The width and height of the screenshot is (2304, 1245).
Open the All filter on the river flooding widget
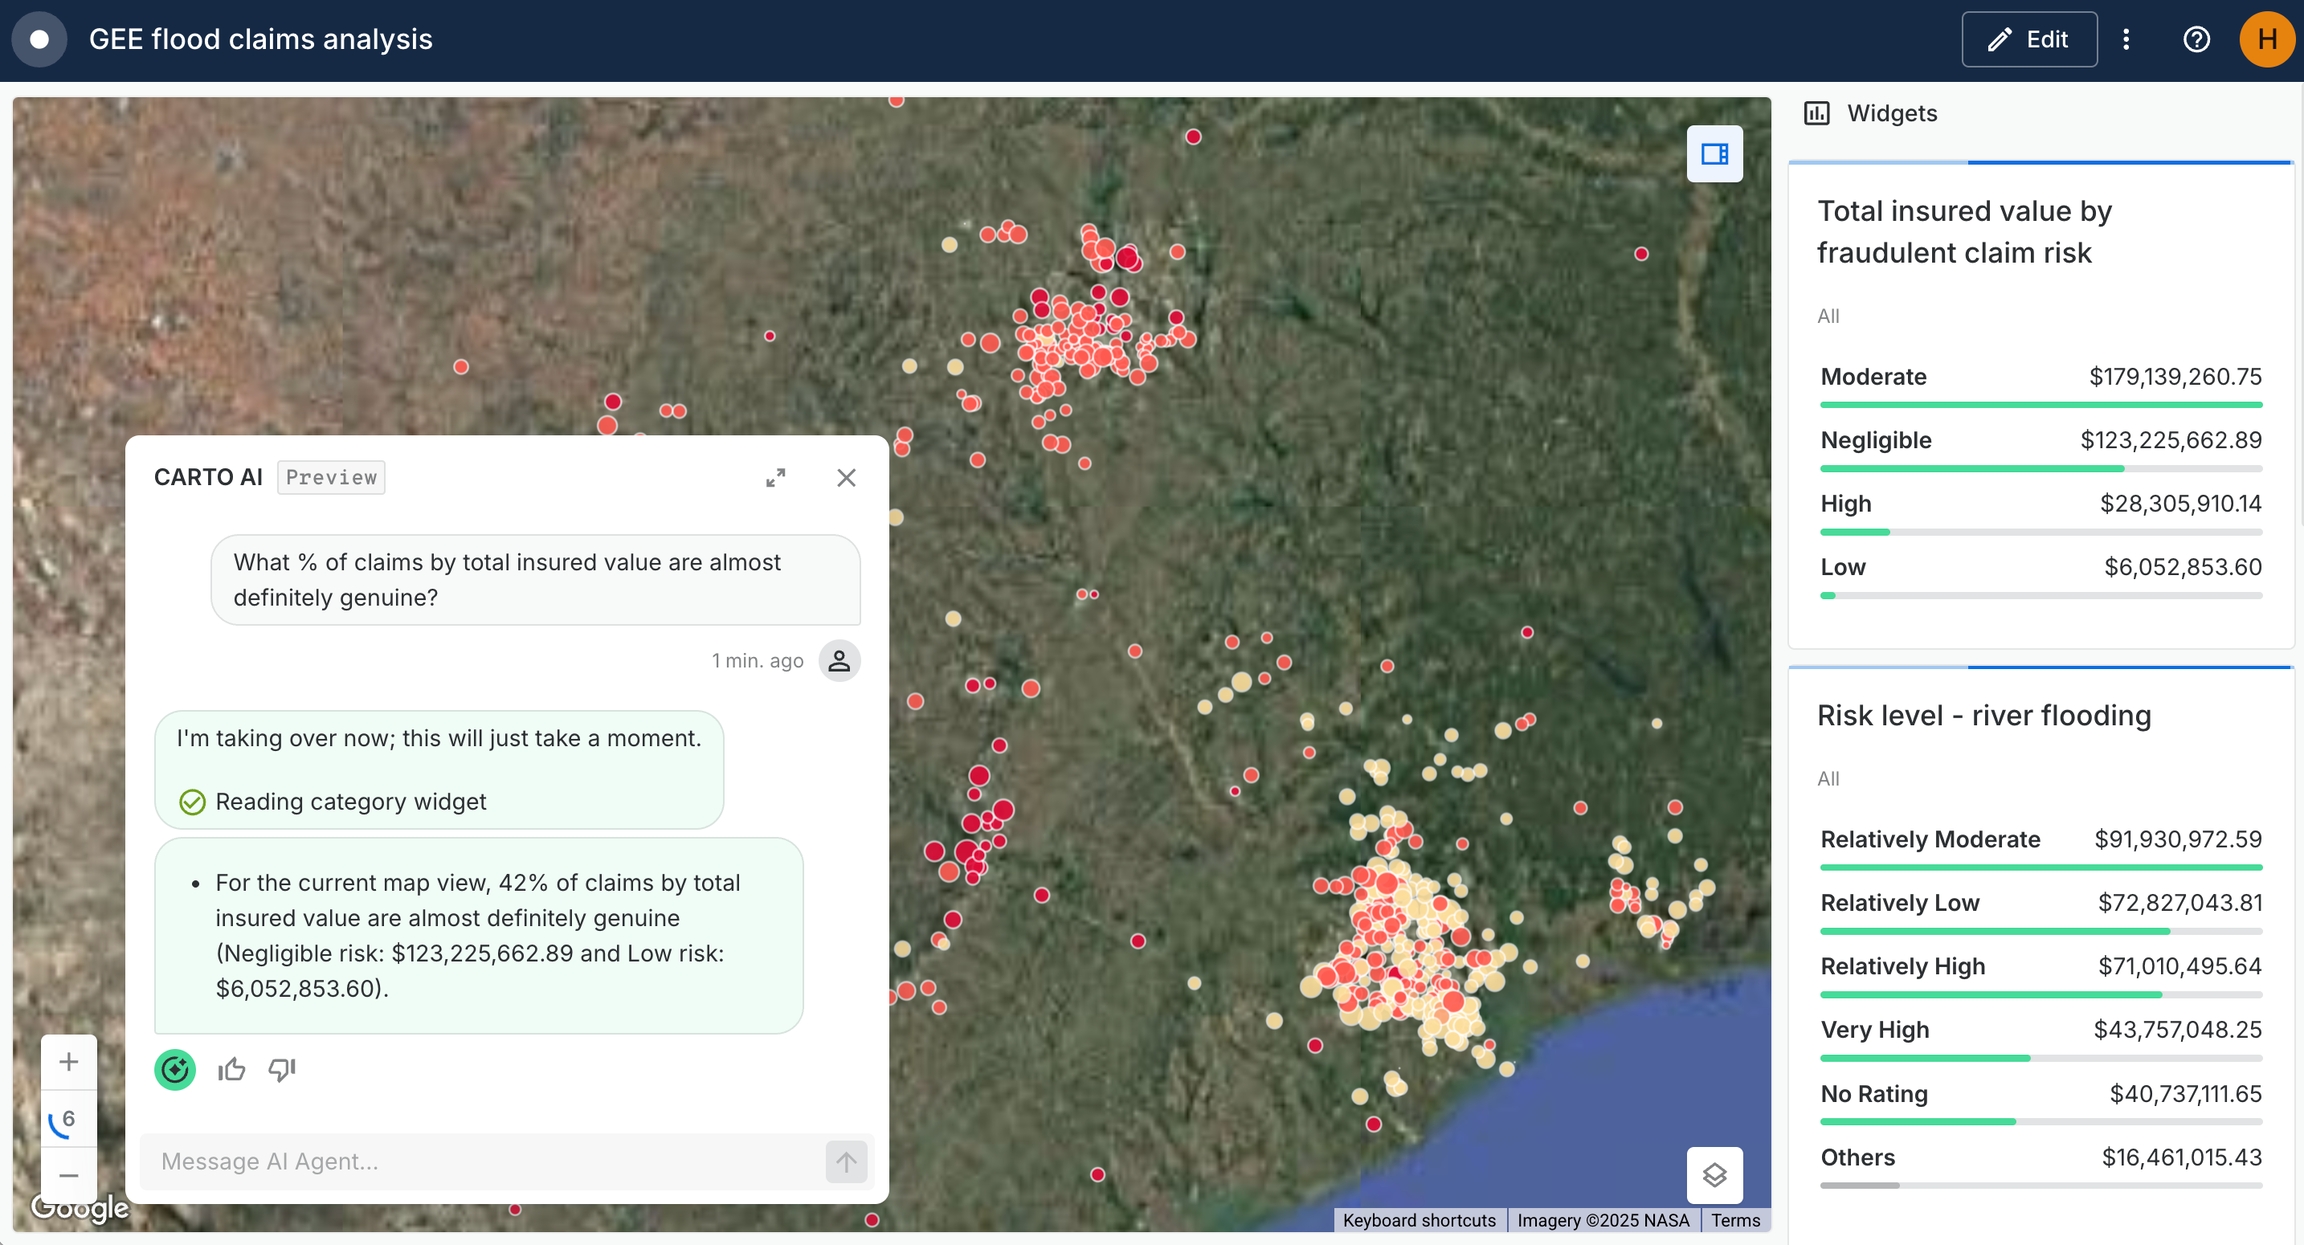tap(1828, 778)
